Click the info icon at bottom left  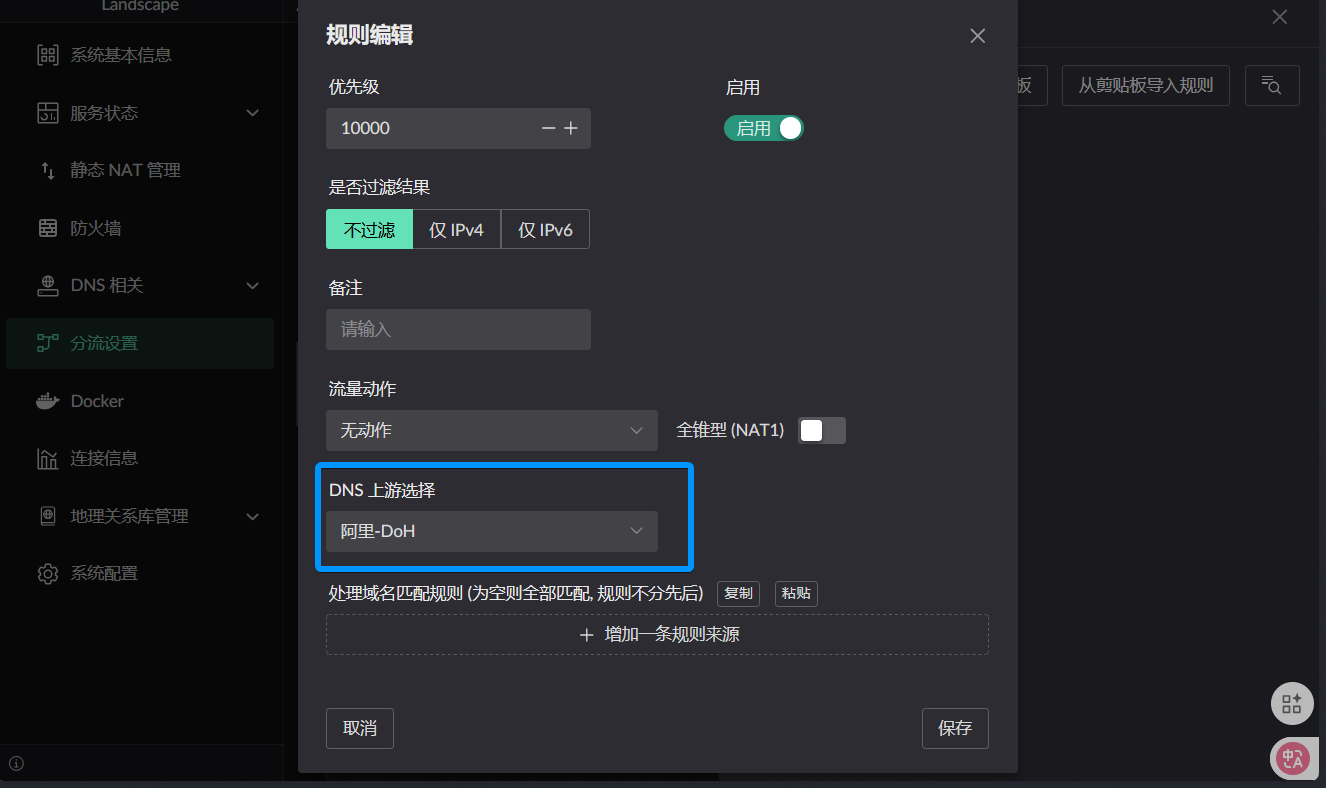(16, 764)
